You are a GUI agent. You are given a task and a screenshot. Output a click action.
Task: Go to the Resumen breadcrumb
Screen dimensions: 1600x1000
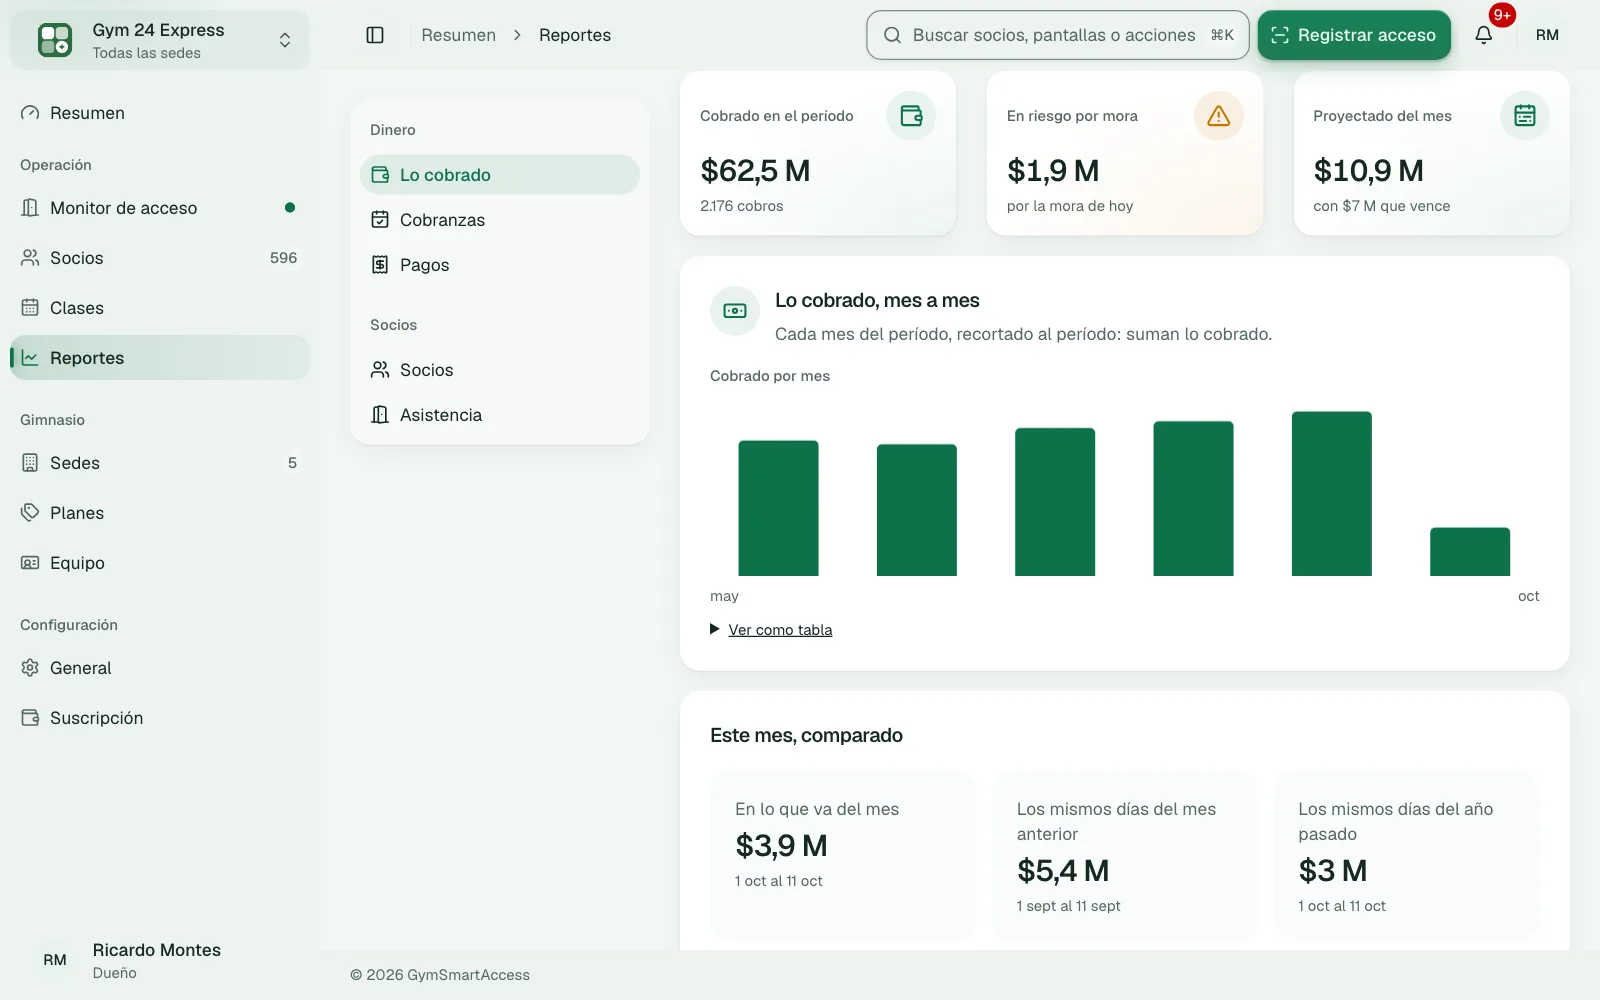[458, 35]
